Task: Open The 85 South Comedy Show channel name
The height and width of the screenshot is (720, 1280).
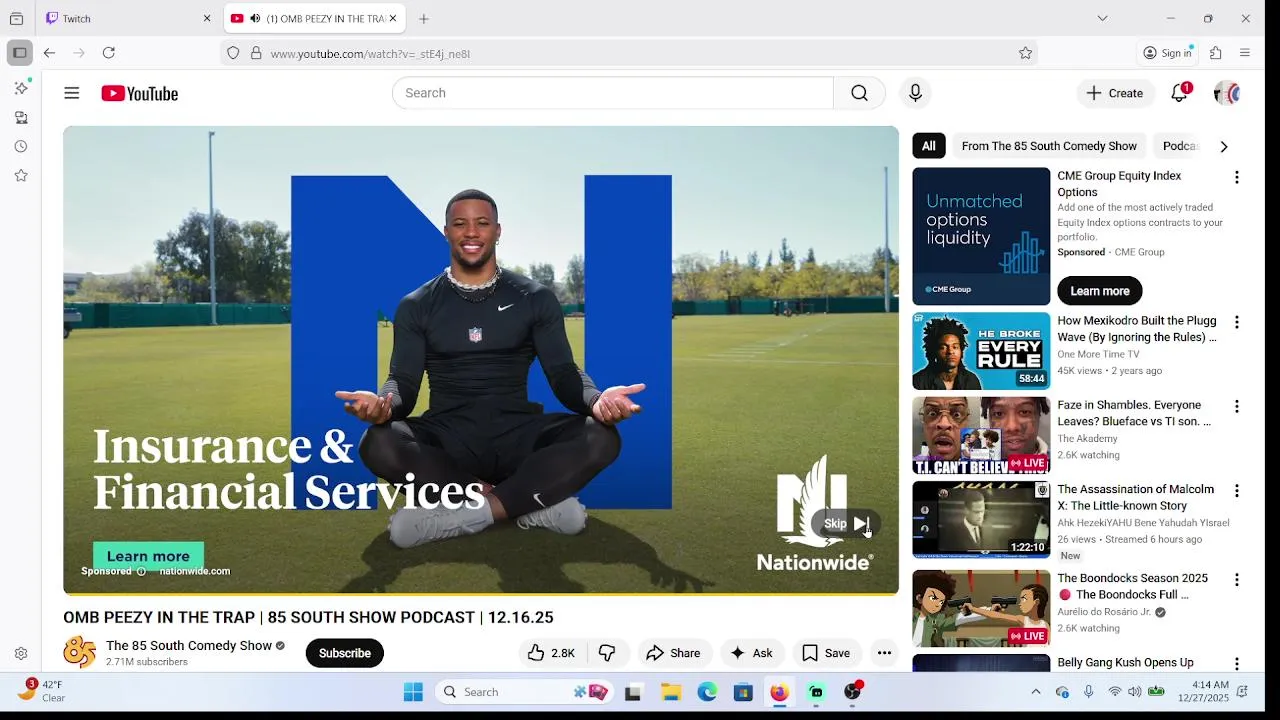Action: click(189, 646)
